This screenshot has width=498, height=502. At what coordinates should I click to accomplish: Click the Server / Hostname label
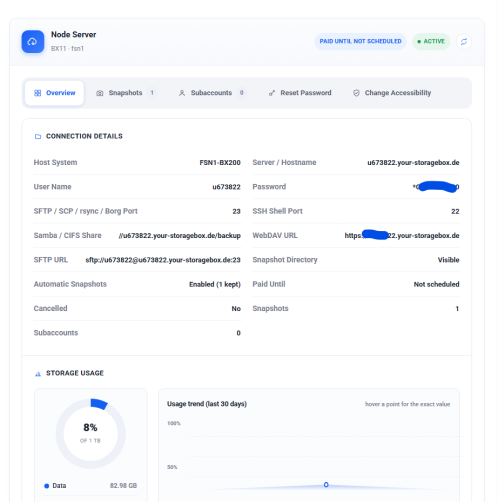[284, 162]
